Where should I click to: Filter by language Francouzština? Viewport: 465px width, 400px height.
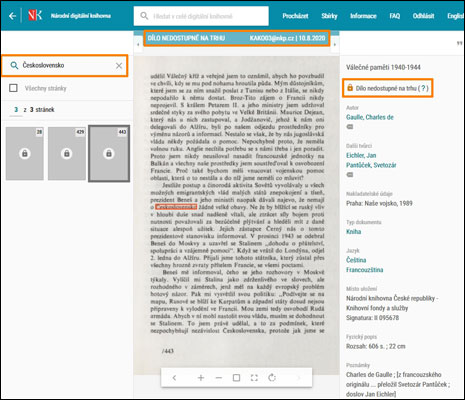point(364,270)
